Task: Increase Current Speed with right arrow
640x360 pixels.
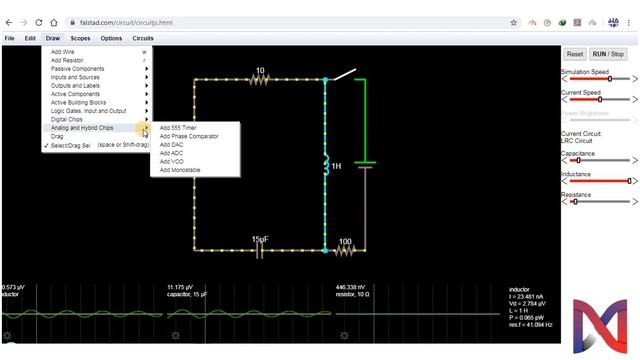Action: (x=635, y=99)
